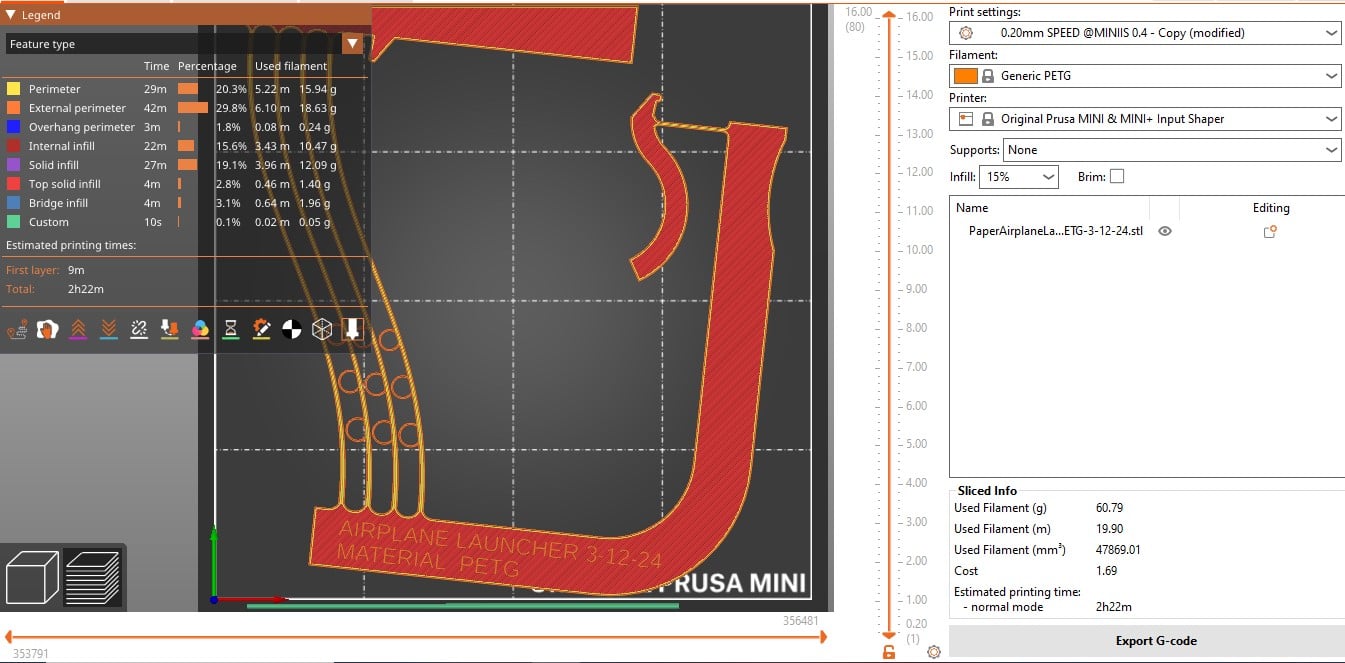This screenshot has height=663, width=1345.
Task: Collapse the Legend panel
Action: pyautogui.click(x=11, y=15)
